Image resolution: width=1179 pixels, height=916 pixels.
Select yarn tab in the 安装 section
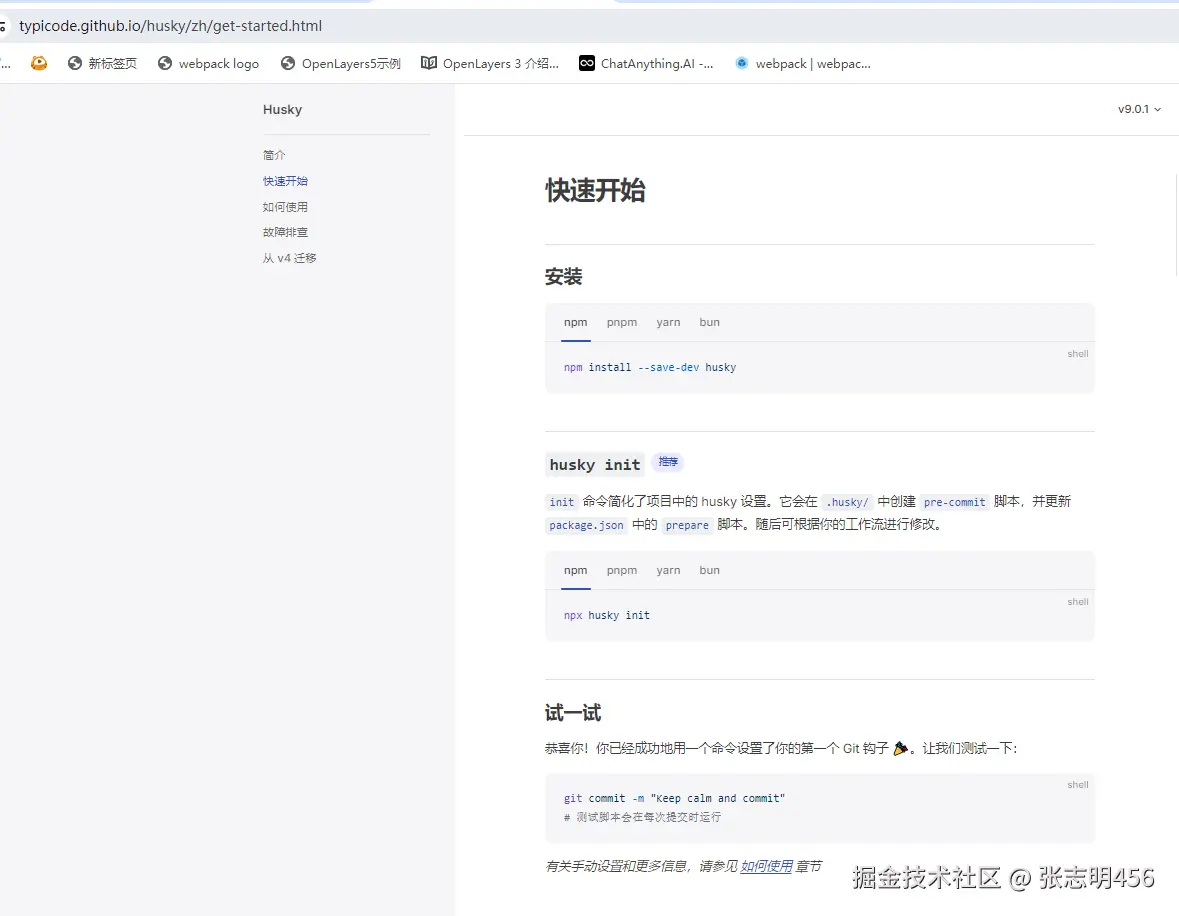(668, 322)
